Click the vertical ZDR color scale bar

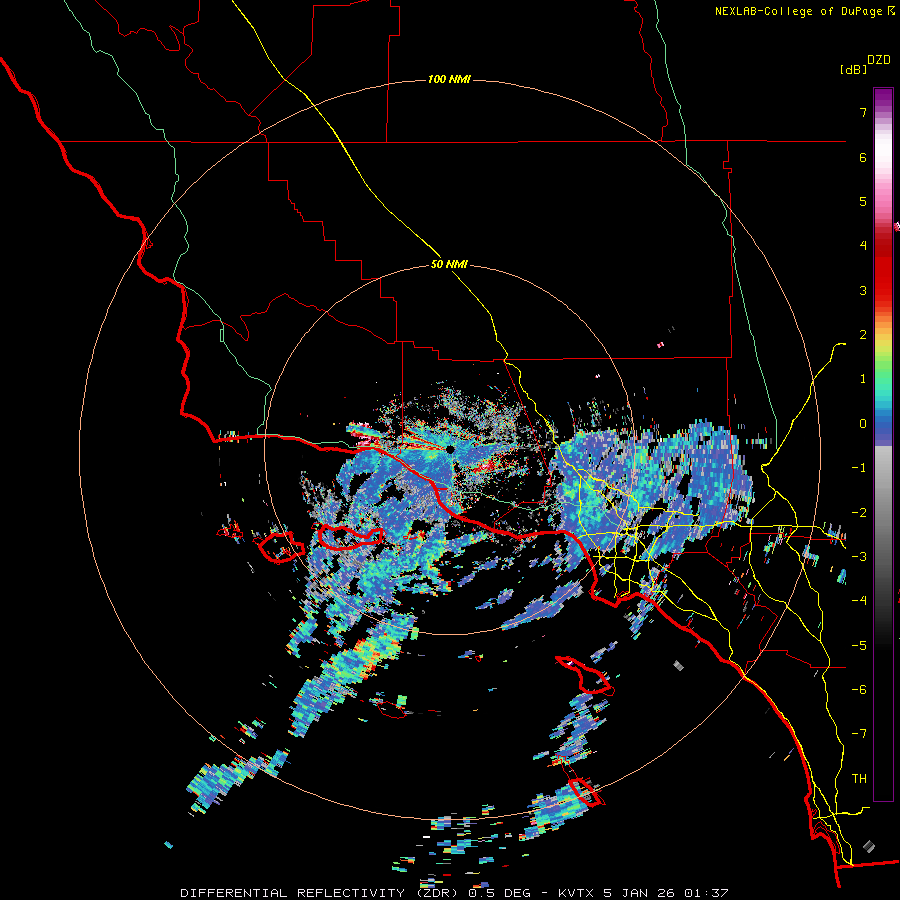[883, 444]
